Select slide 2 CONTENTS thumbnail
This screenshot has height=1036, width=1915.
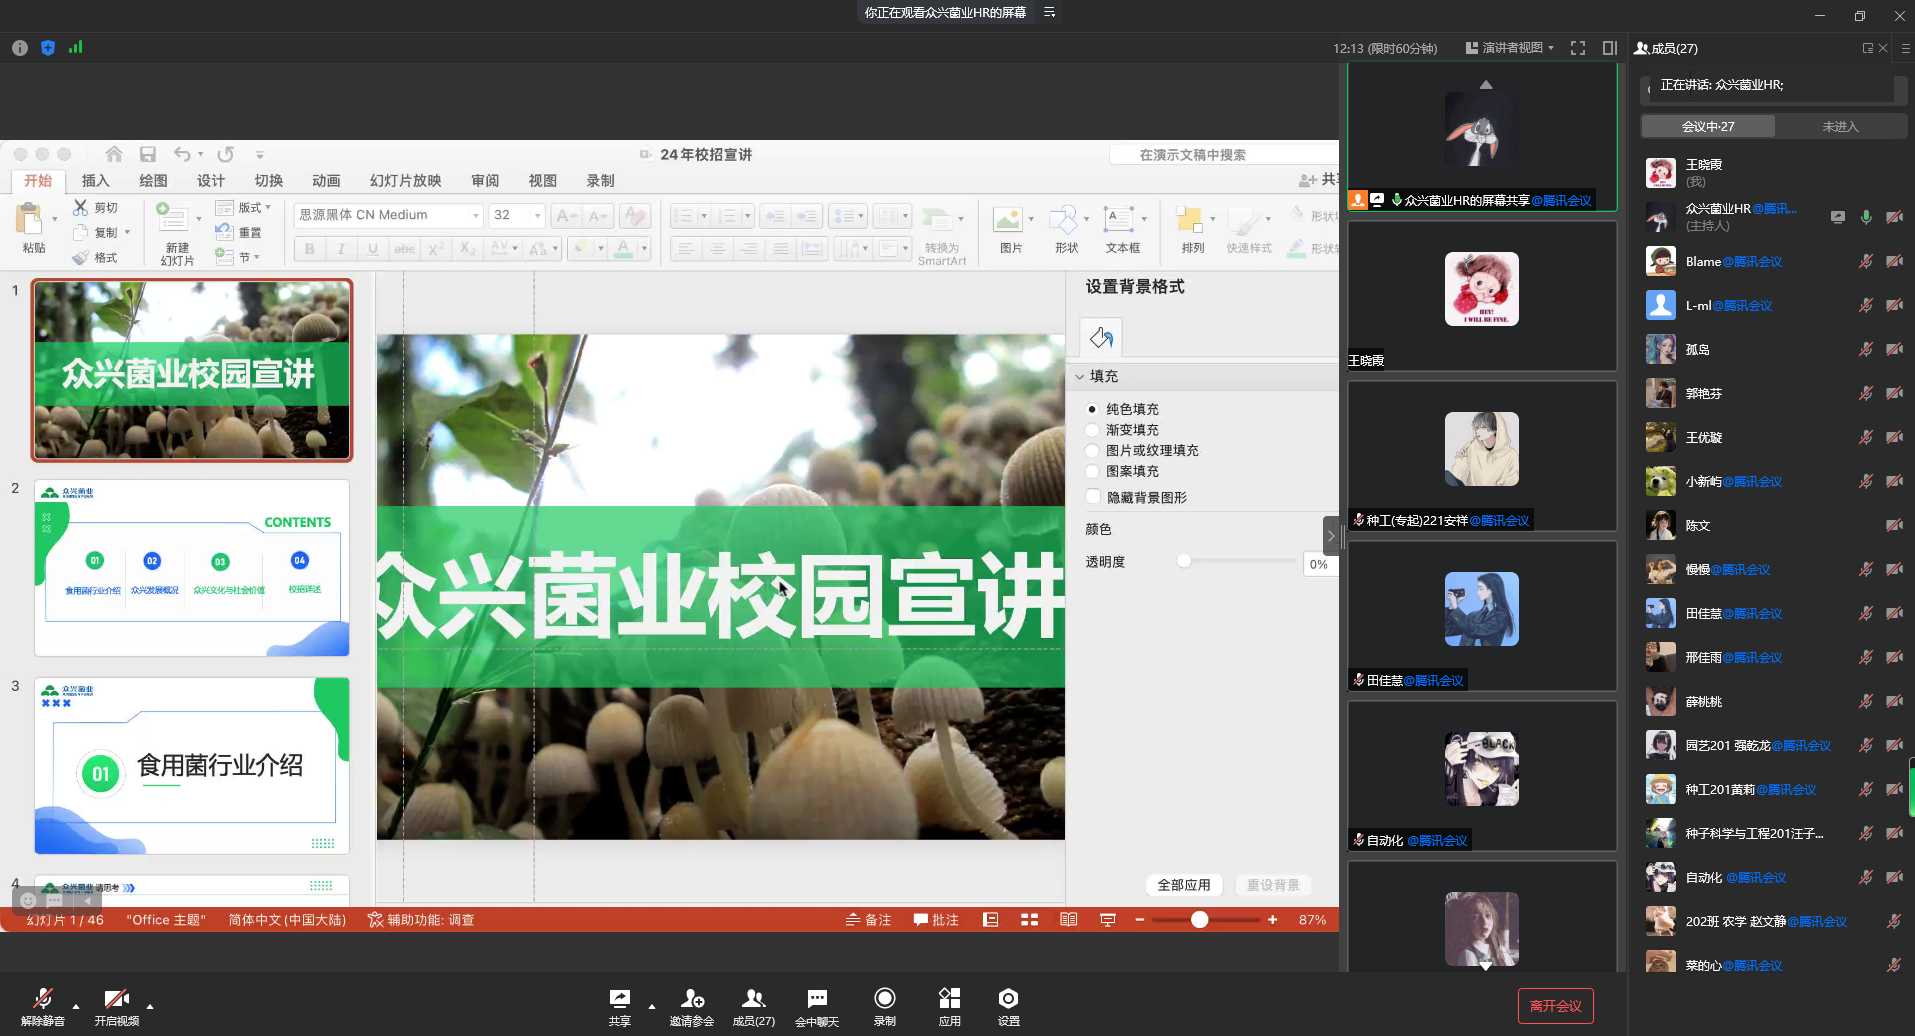[x=192, y=568]
